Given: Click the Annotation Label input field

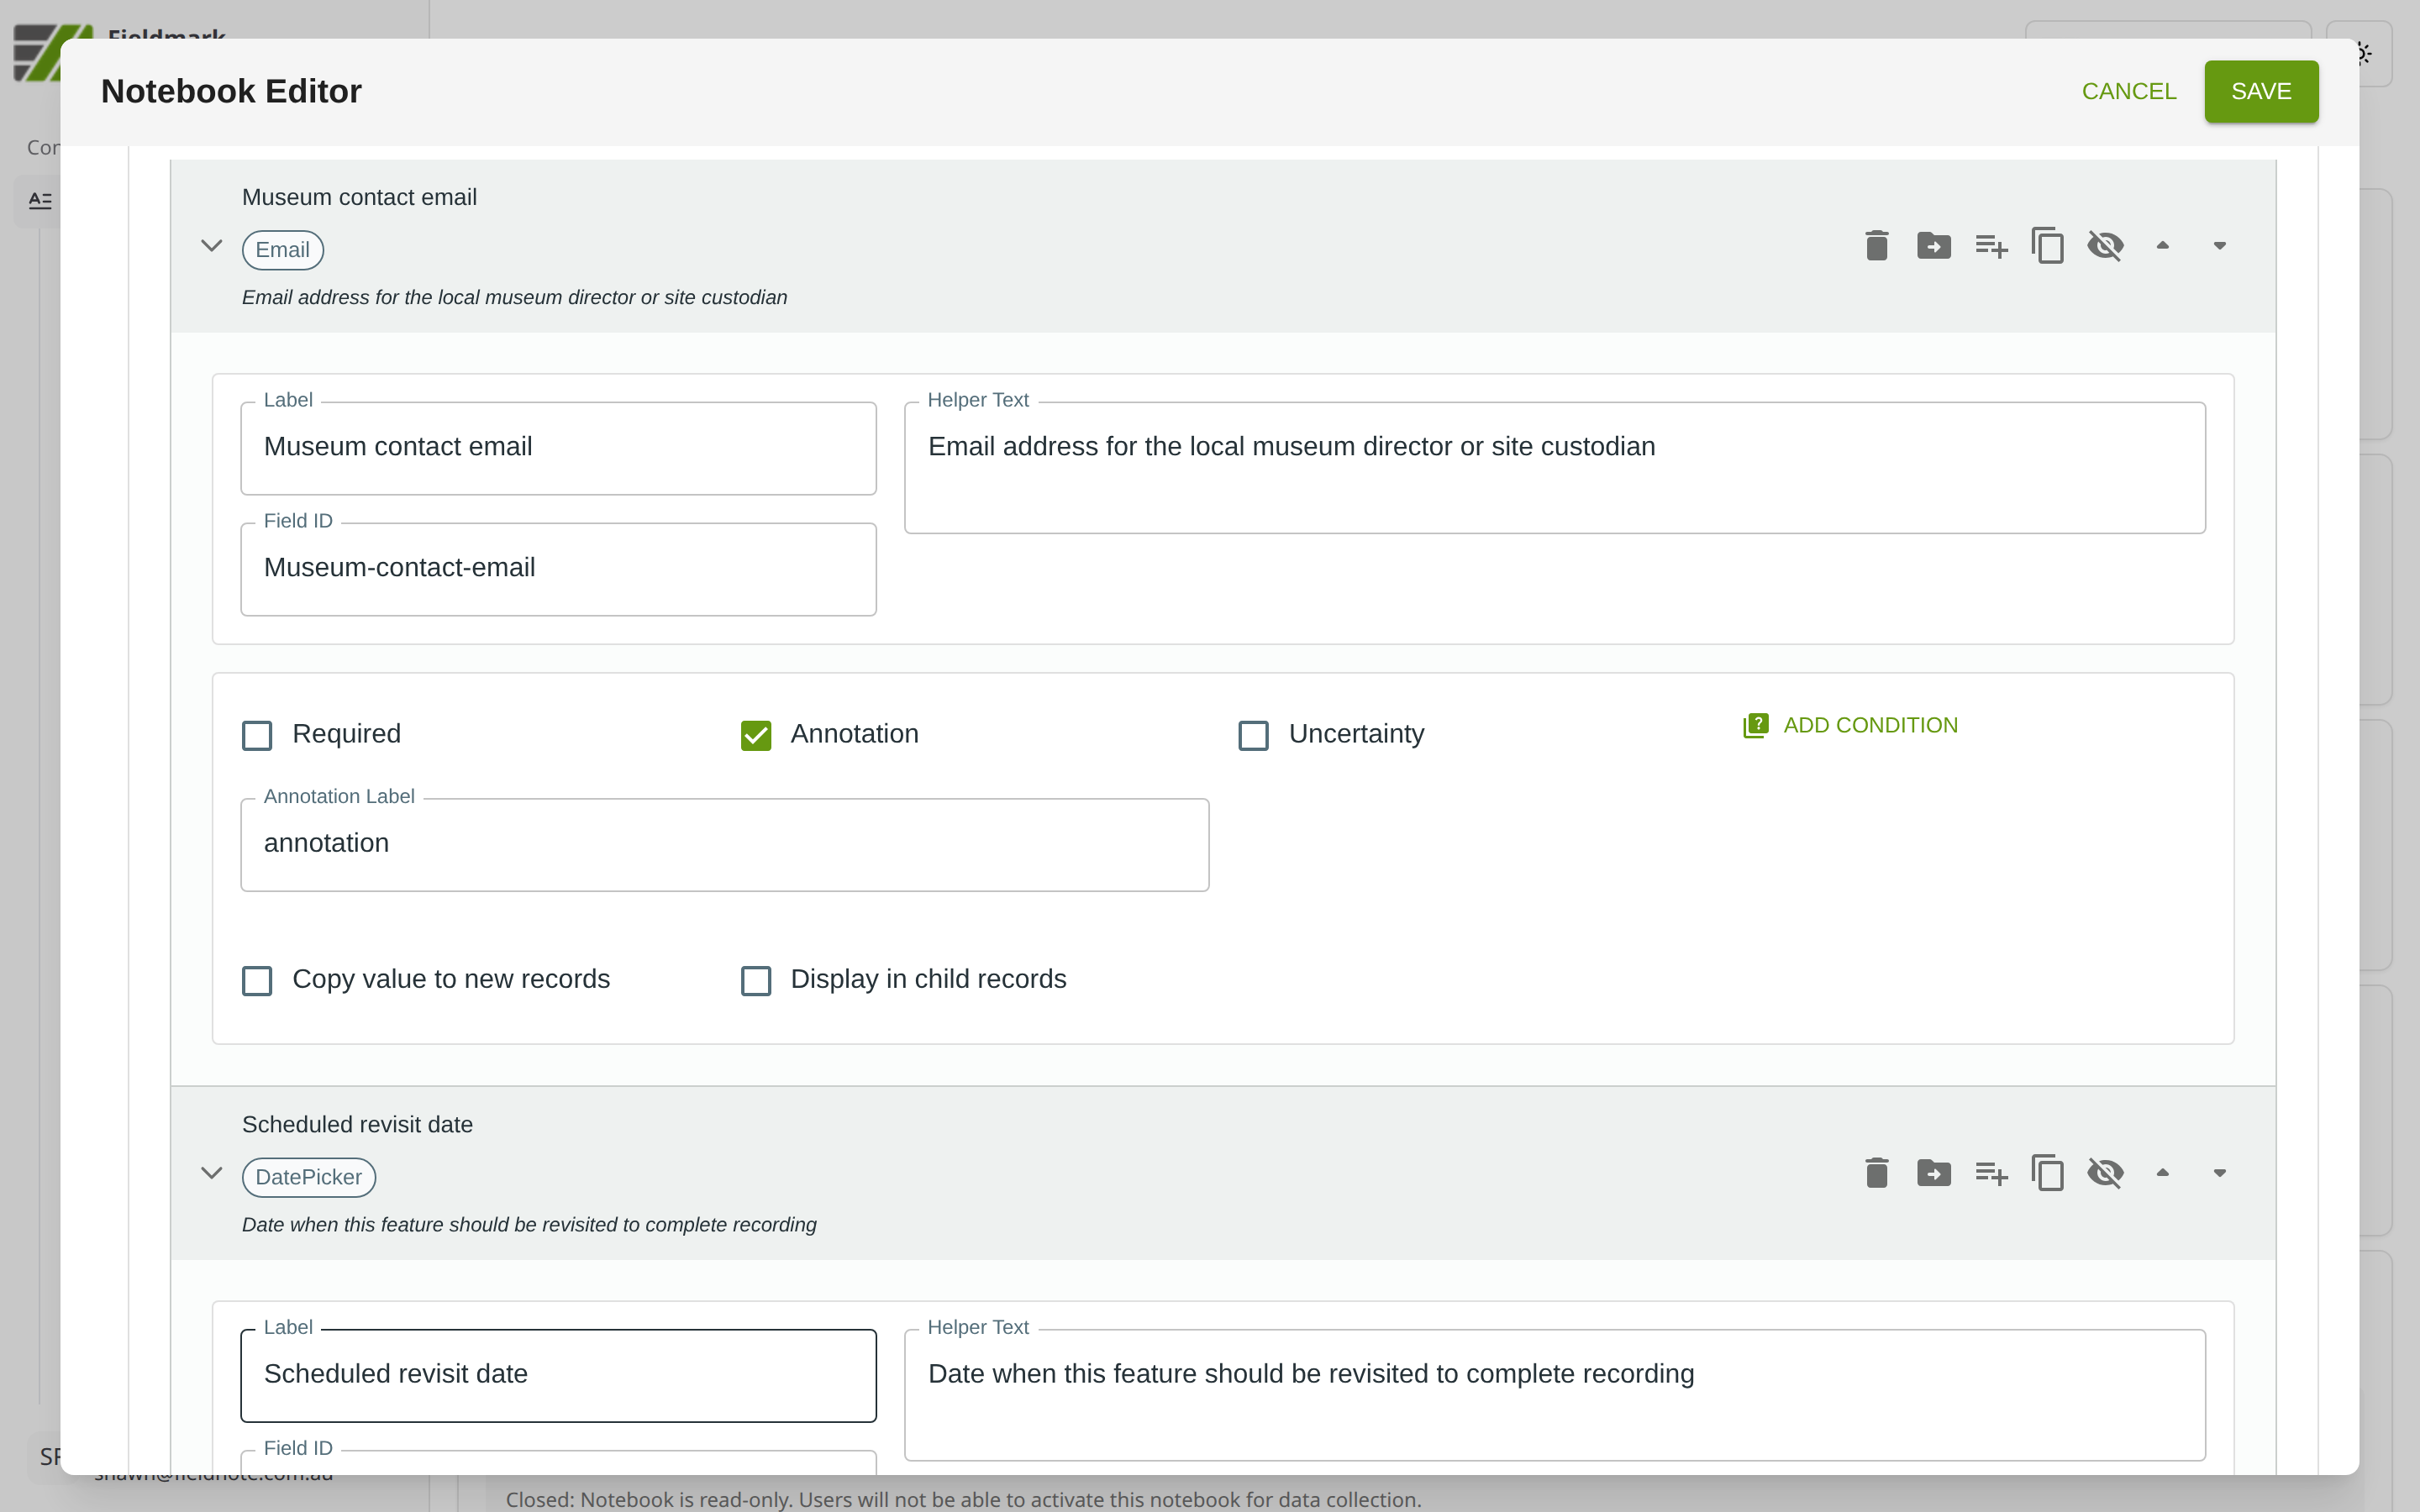Looking at the screenshot, I should pos(724,845).
